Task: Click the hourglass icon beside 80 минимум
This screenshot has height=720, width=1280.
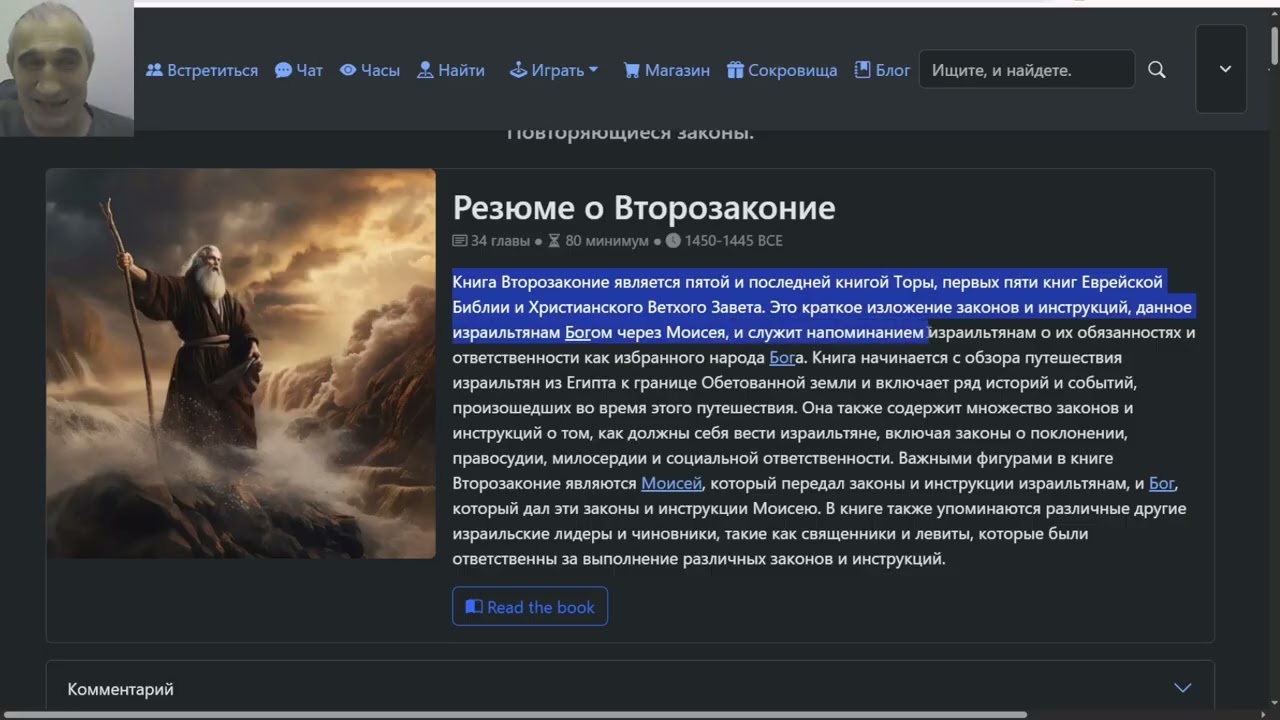Action: click(555, 241)
